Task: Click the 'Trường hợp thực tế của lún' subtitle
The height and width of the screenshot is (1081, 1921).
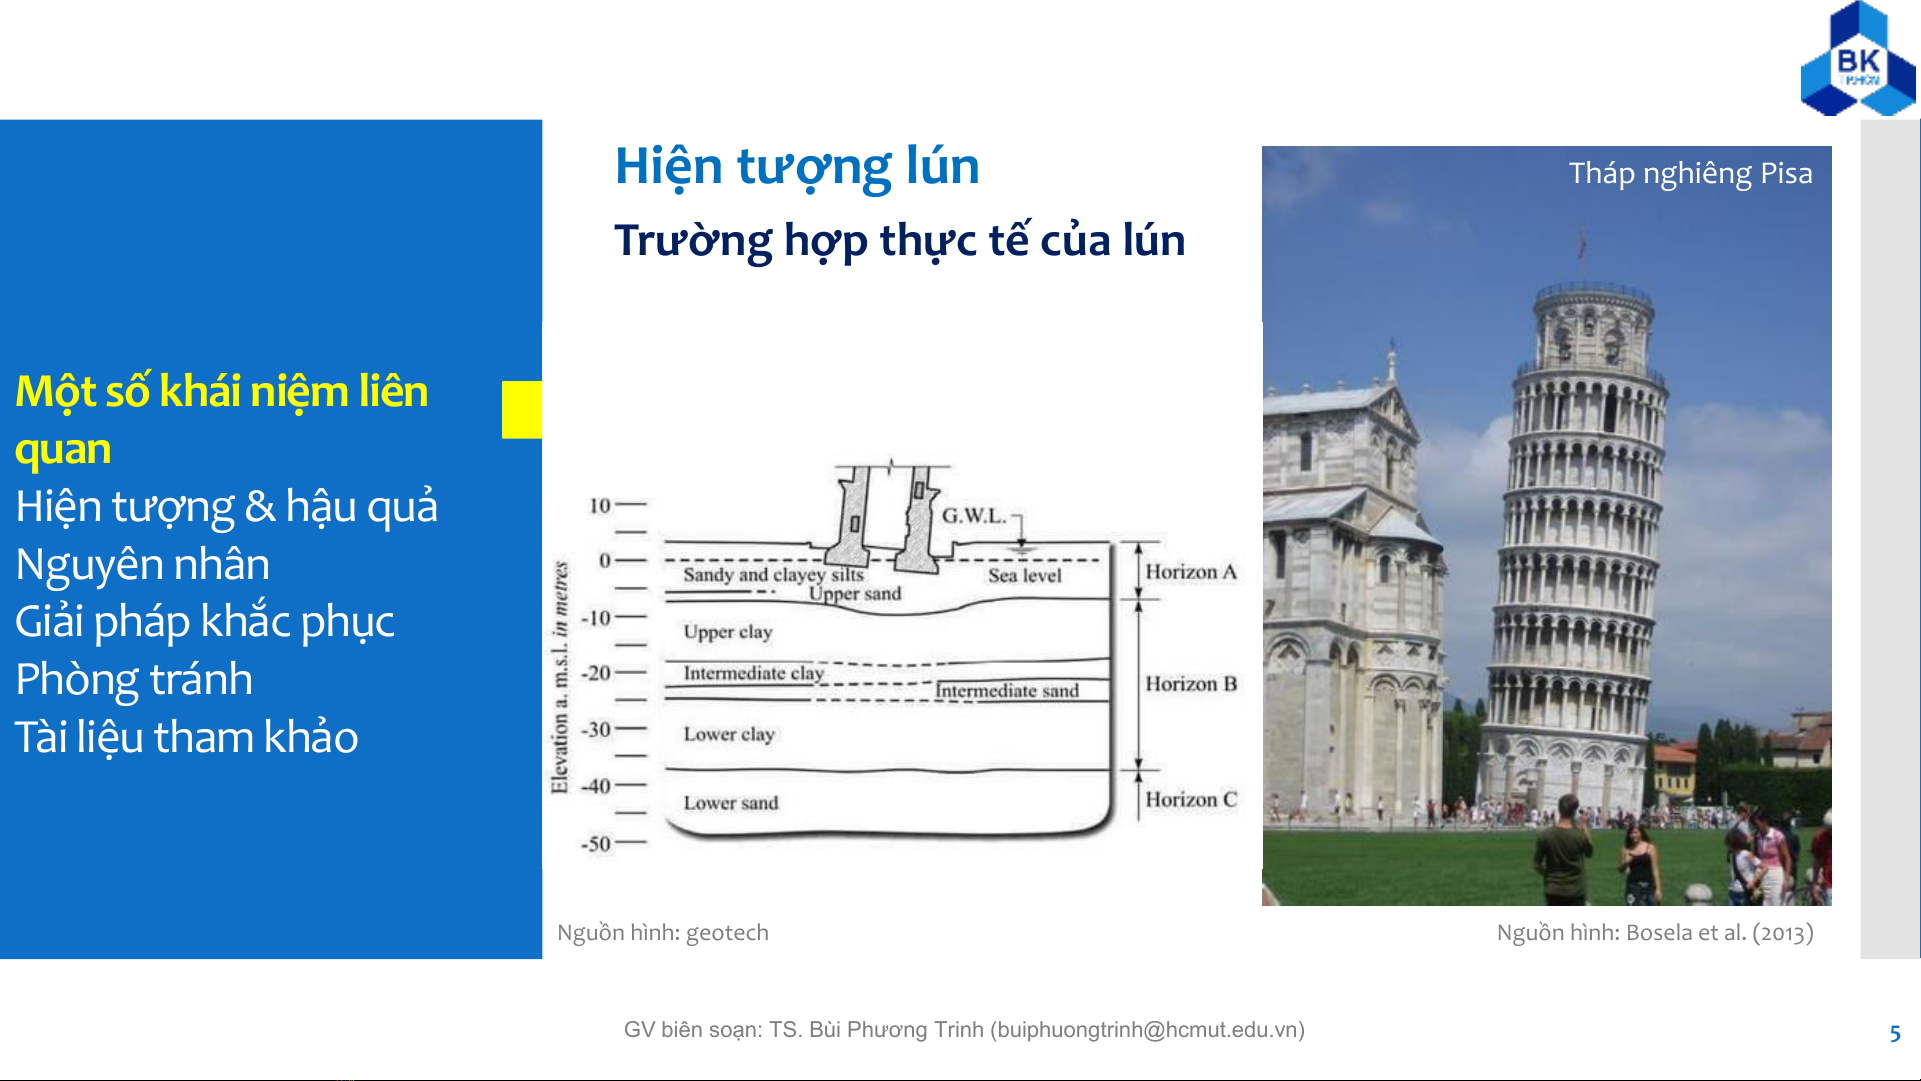Action: click(x=899, y=241)
